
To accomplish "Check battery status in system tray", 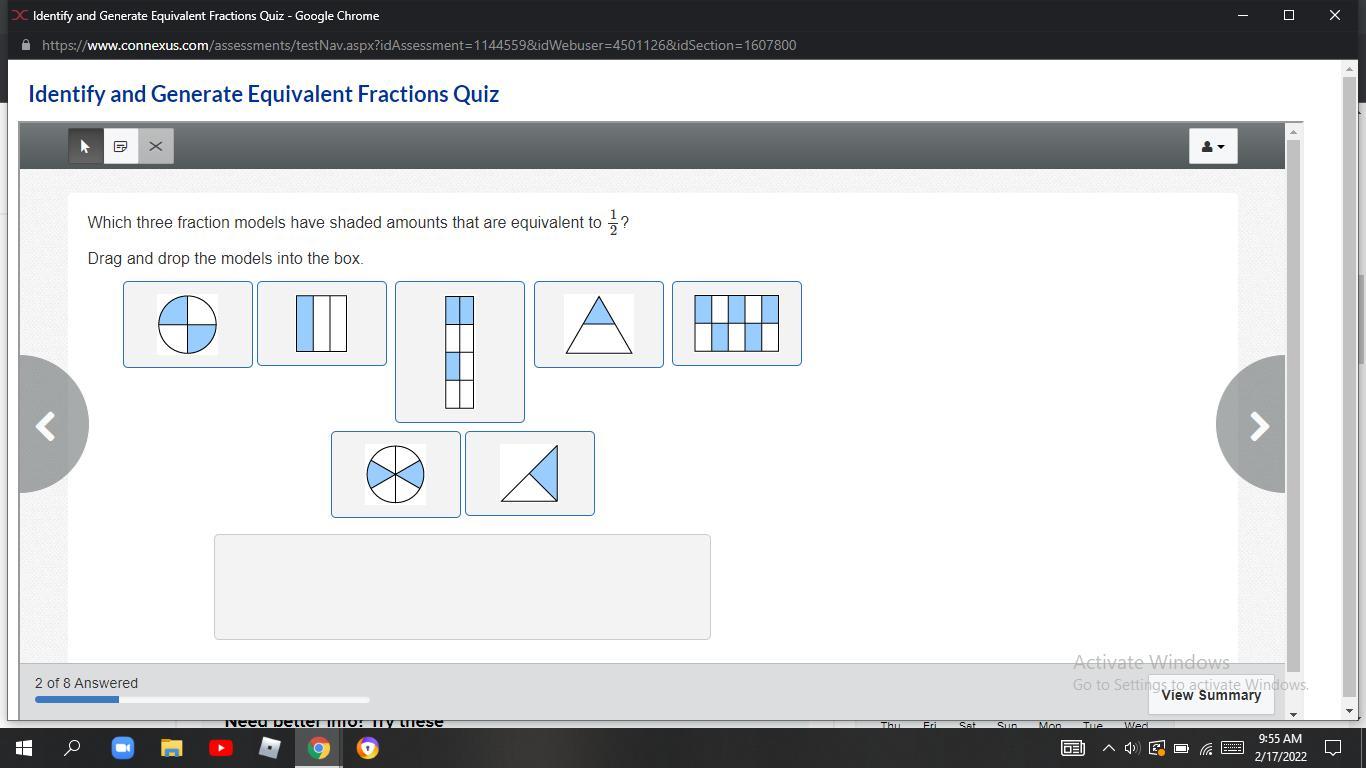I will (1181, 748).
